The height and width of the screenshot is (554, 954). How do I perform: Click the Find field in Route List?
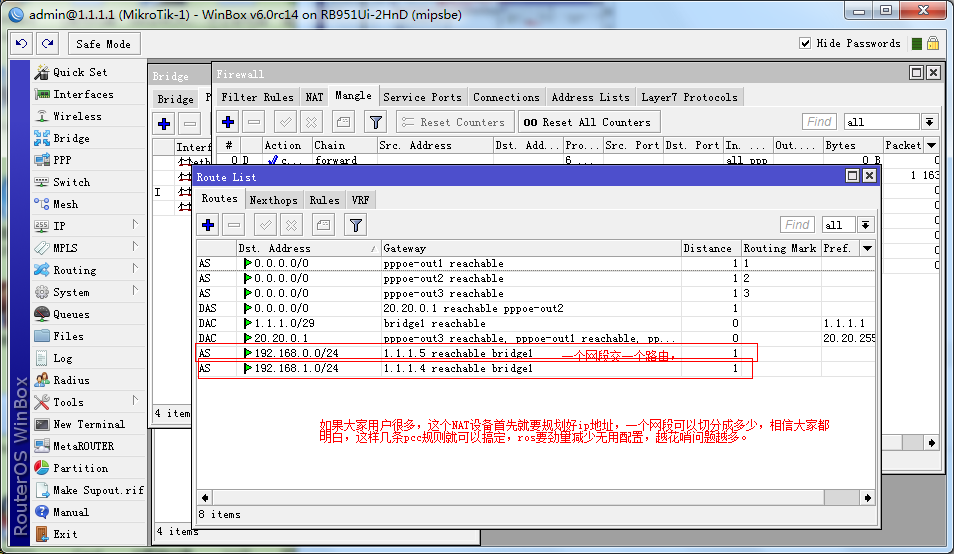point(797,225)
